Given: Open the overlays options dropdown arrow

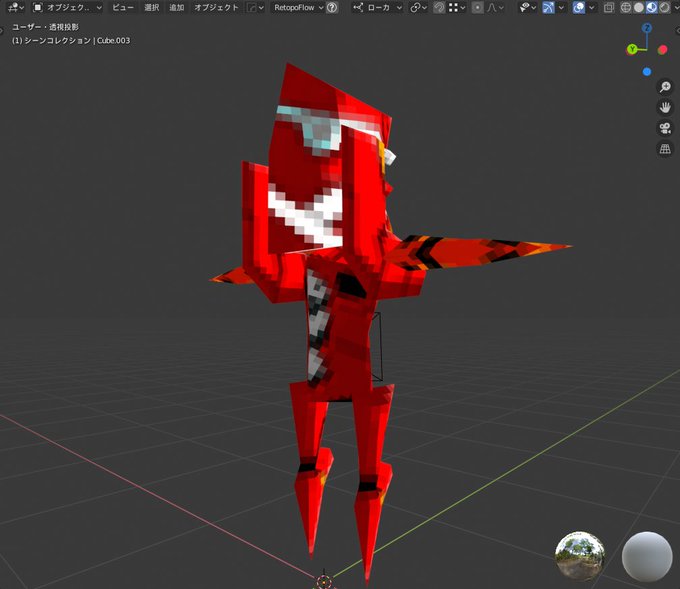Looking at the screenshot, I should tap(592, 7).
